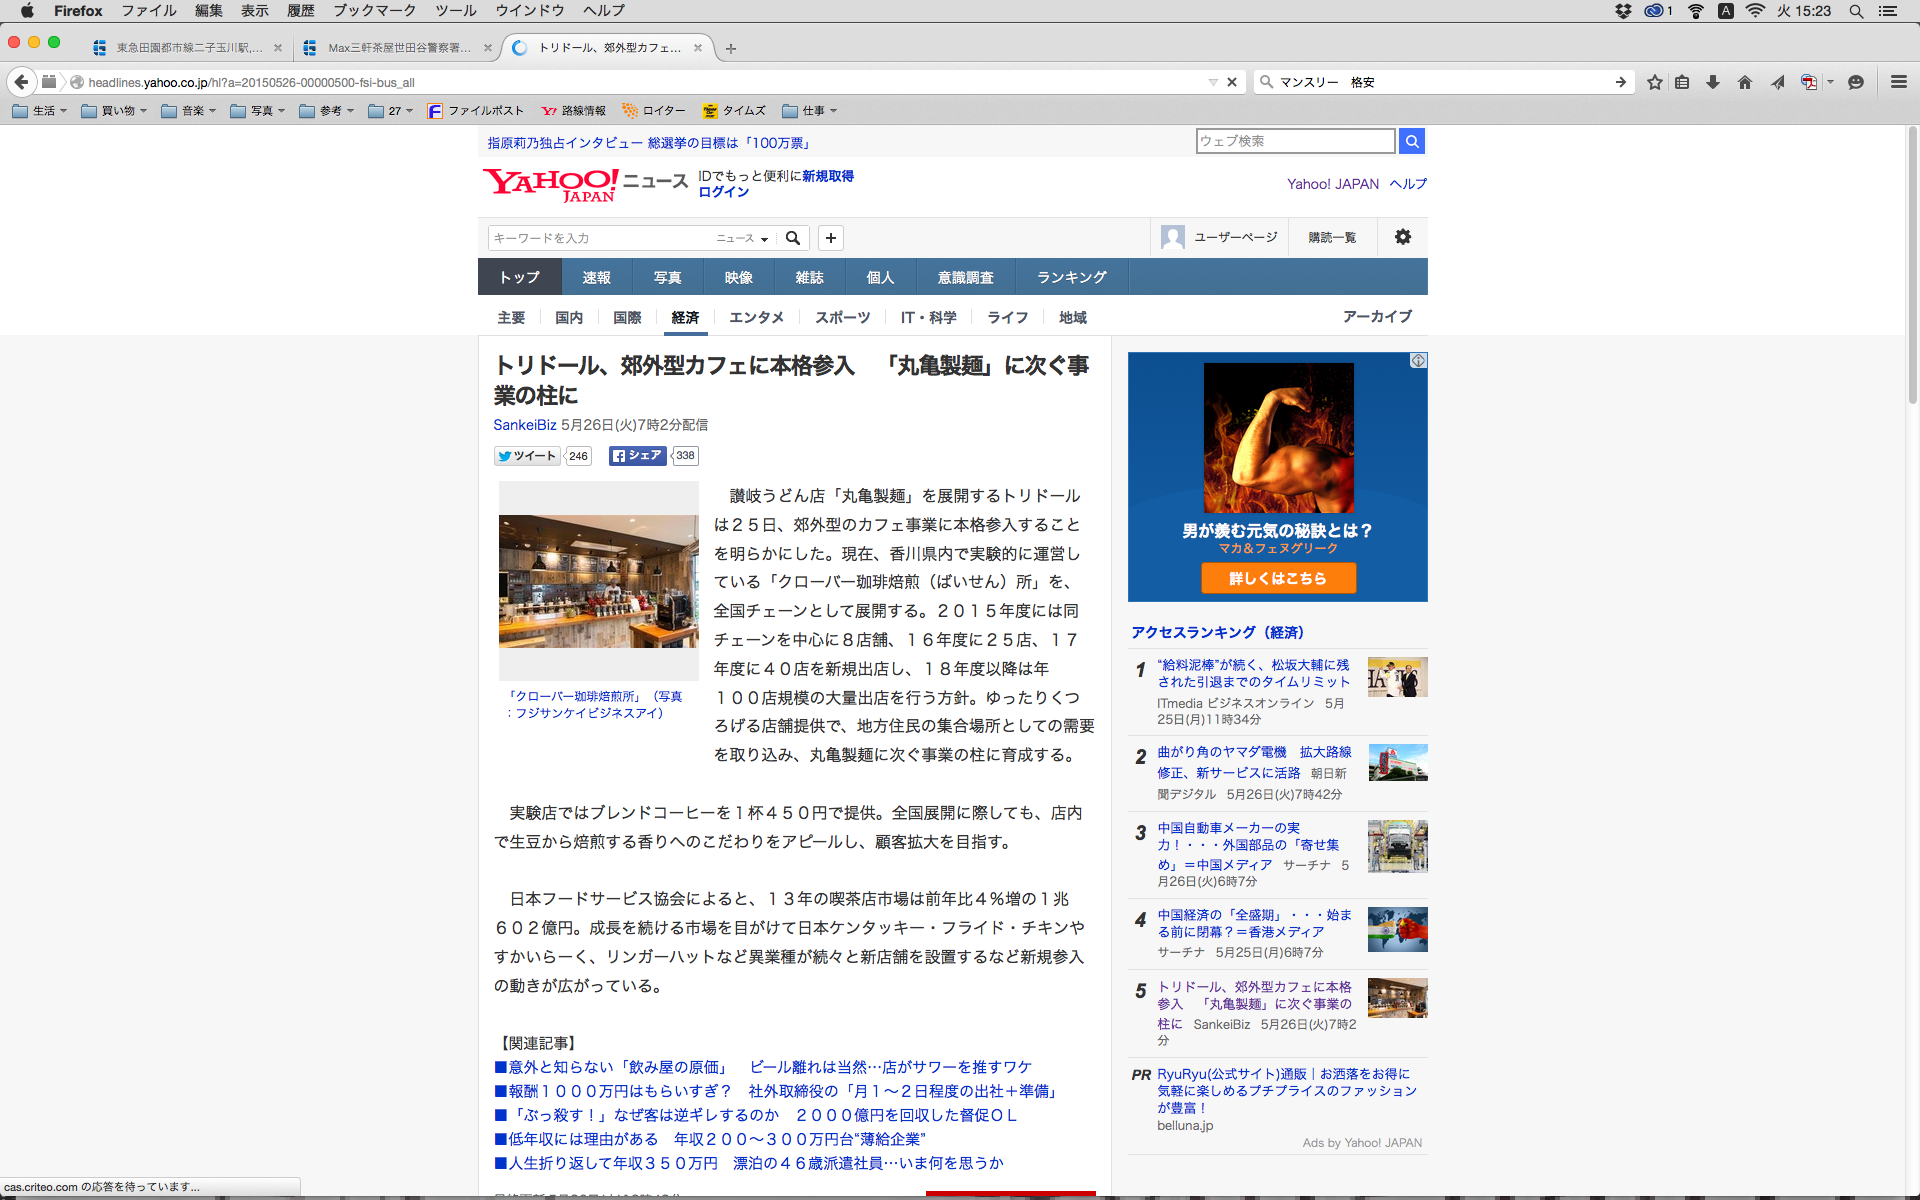1920x1200 pixels.
Task: Expand the 生活 bookmarks folder
Action: pos(40,111)
